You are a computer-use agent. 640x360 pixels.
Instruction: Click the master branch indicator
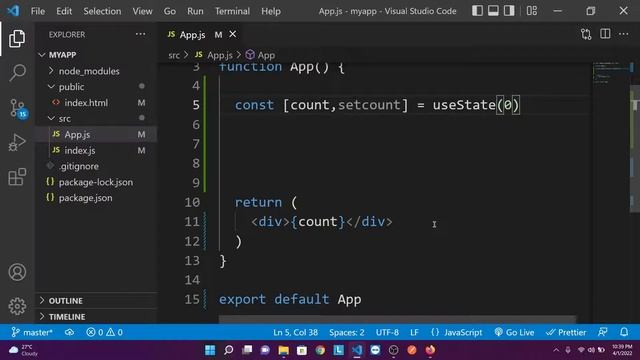(32, 332)
